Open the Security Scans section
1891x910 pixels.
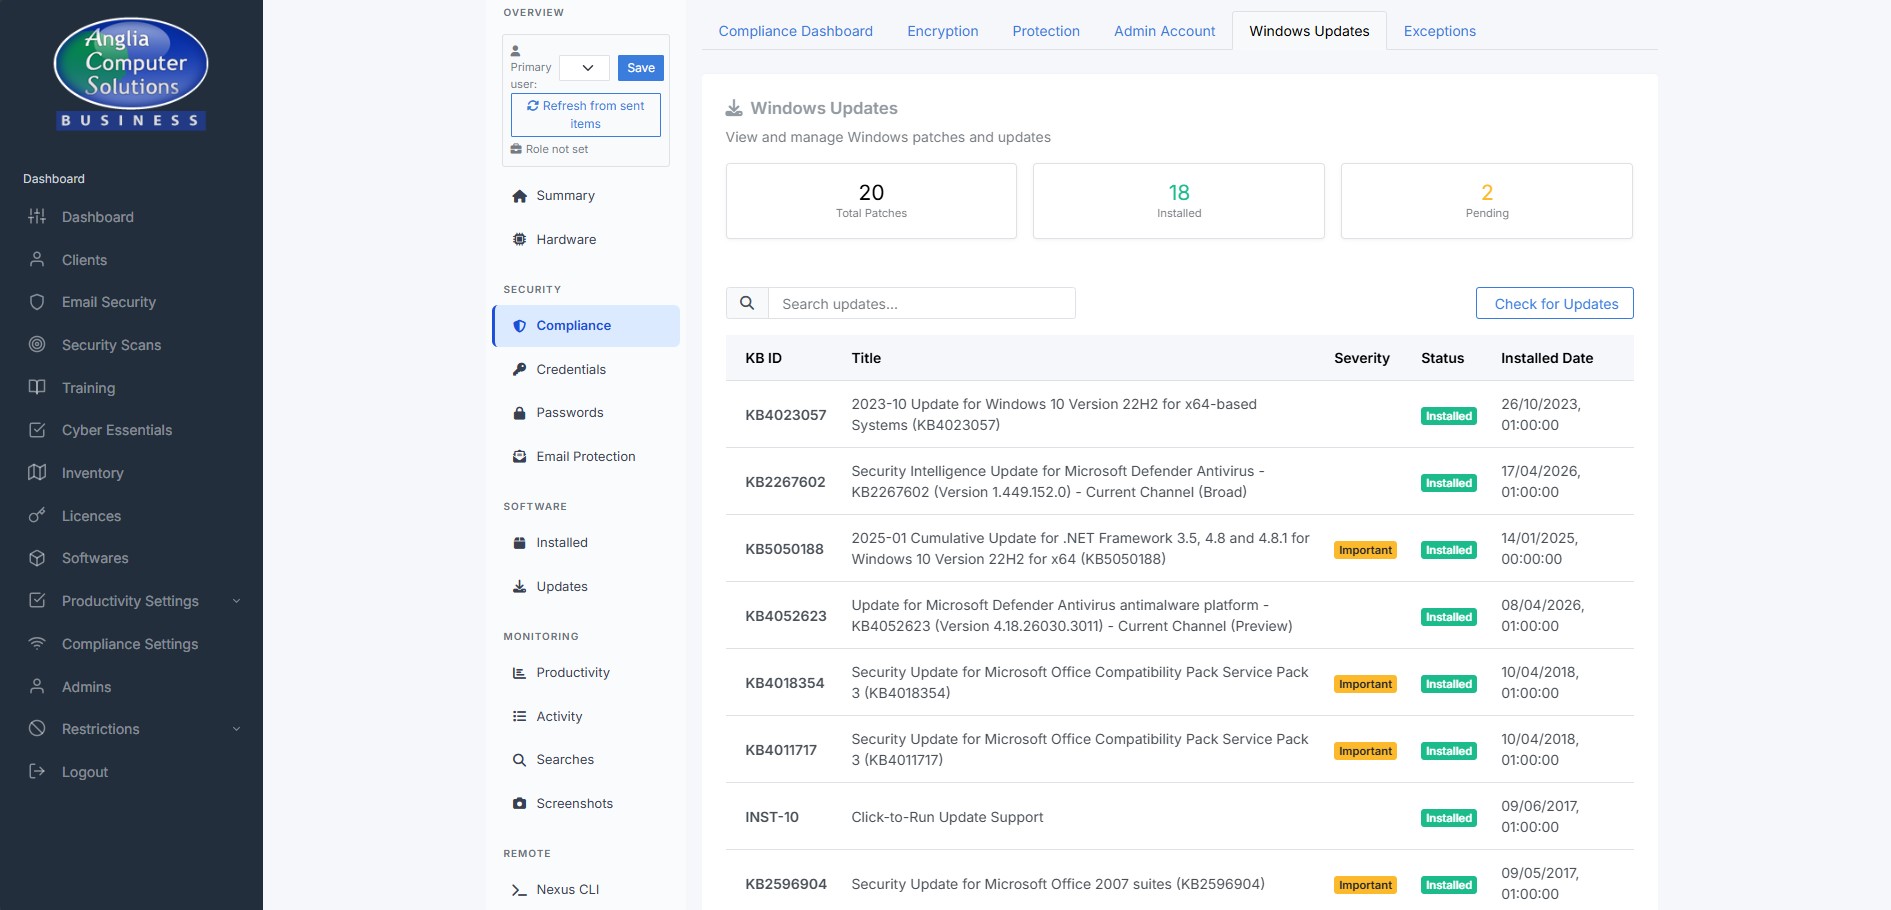pyautogui.click(x=111, y=344)
